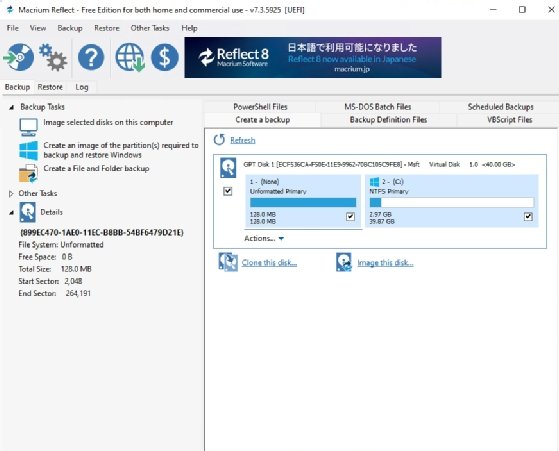
Task: Switch to the PowerShell Files tab
Action: click(x=260, y=107)
